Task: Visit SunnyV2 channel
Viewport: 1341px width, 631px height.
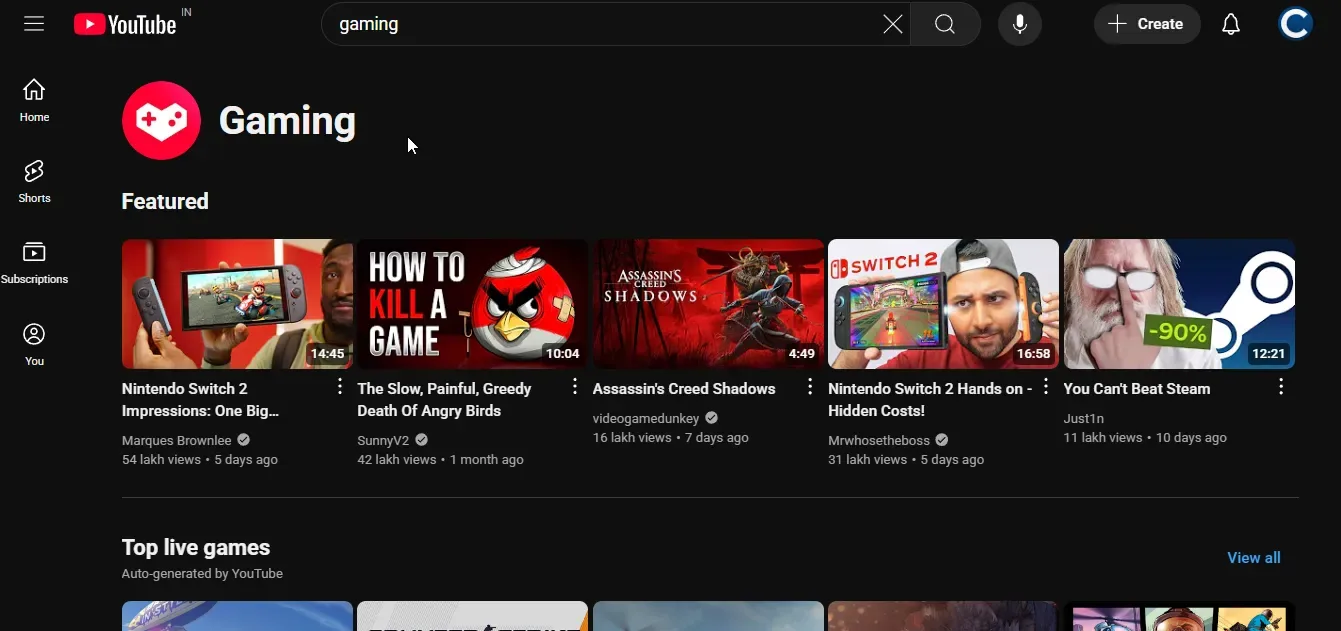Action: tap(383, 440)
